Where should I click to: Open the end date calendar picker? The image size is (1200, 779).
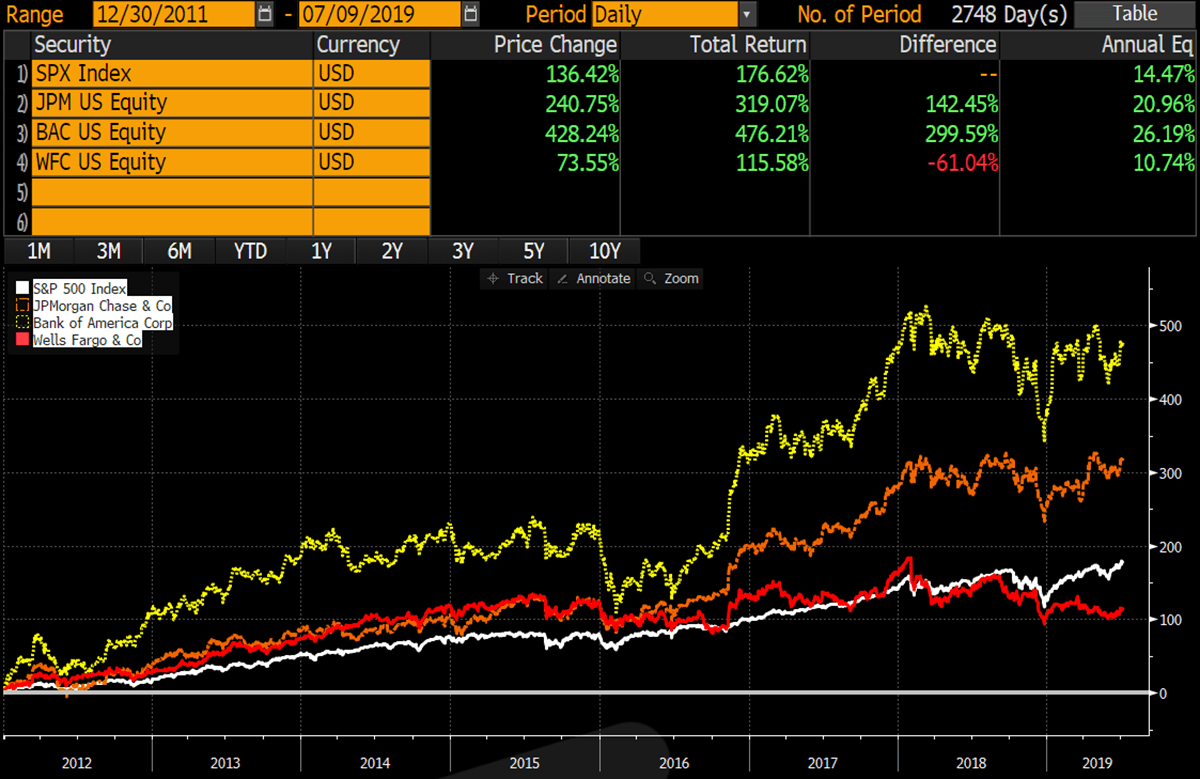pyautogui.click(x=470, y=14)
